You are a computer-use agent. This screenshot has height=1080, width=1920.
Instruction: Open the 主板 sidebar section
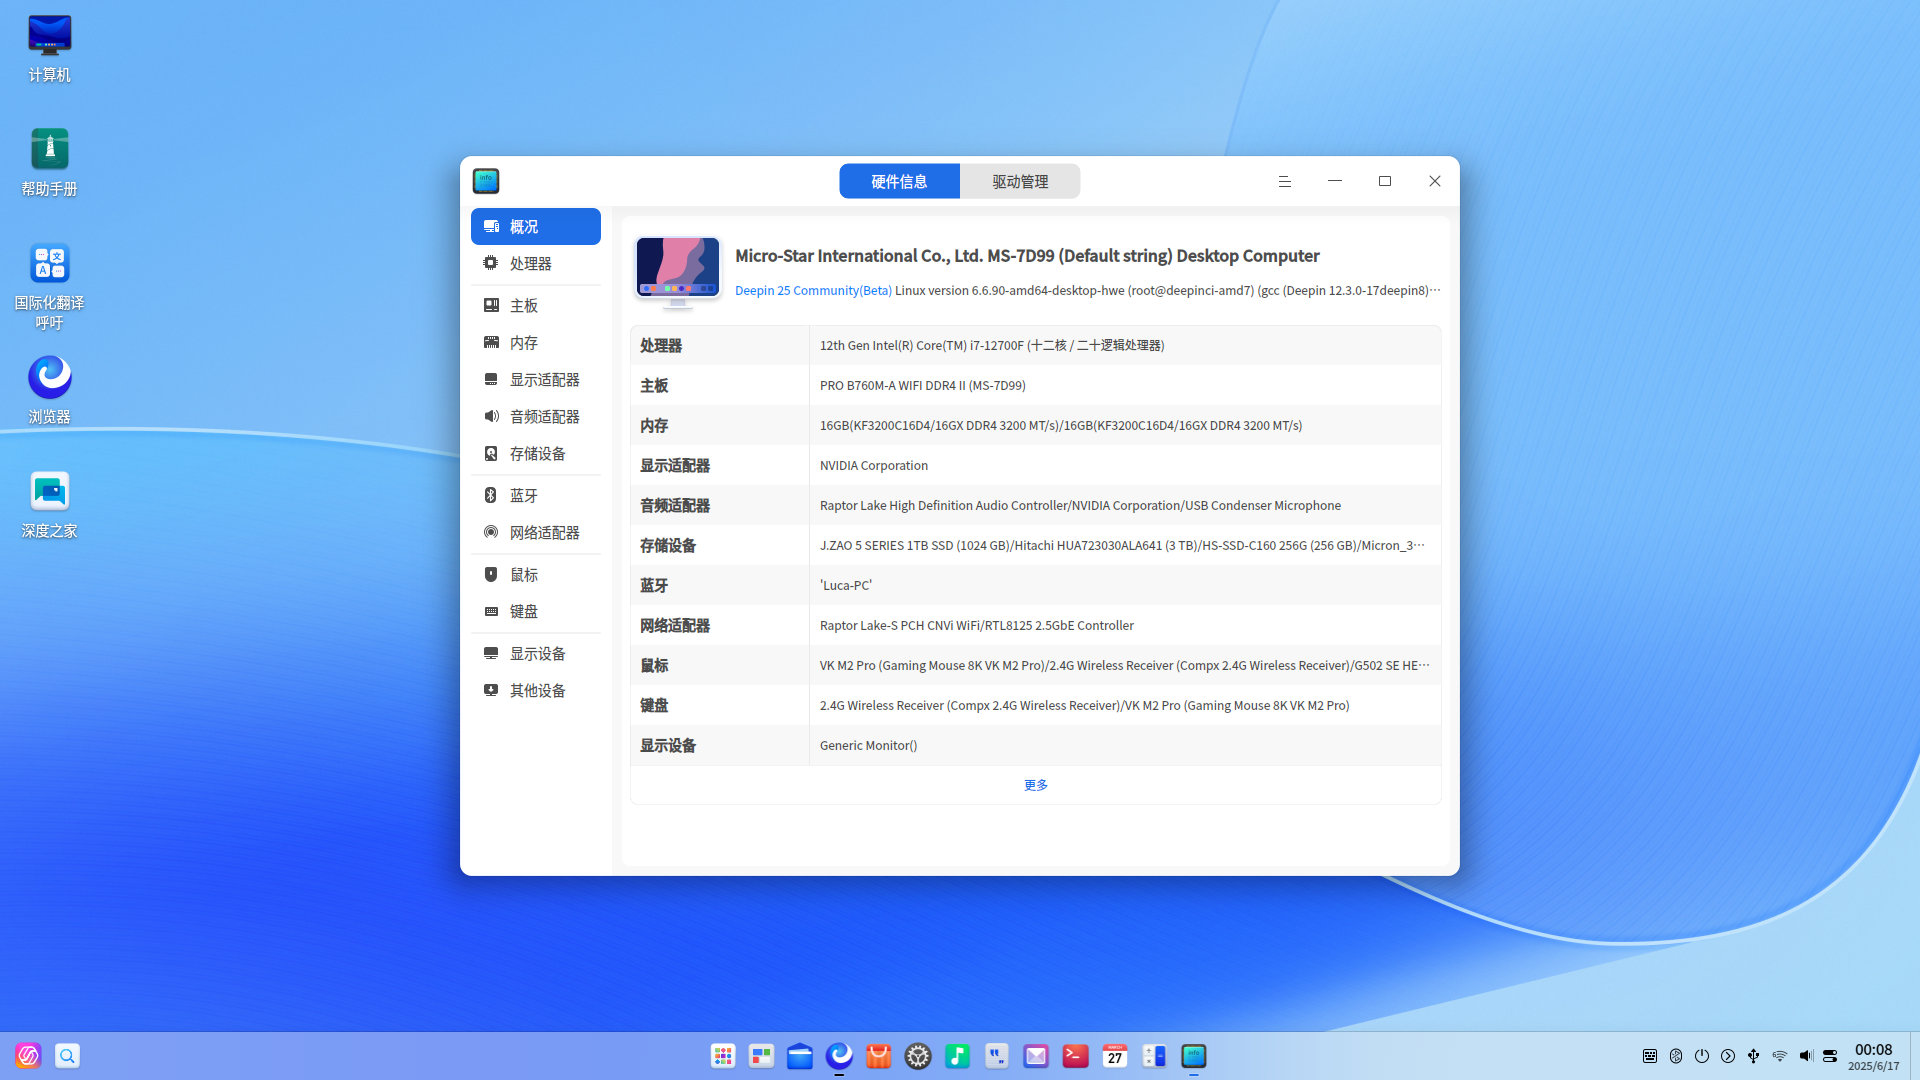click(535, 306)
